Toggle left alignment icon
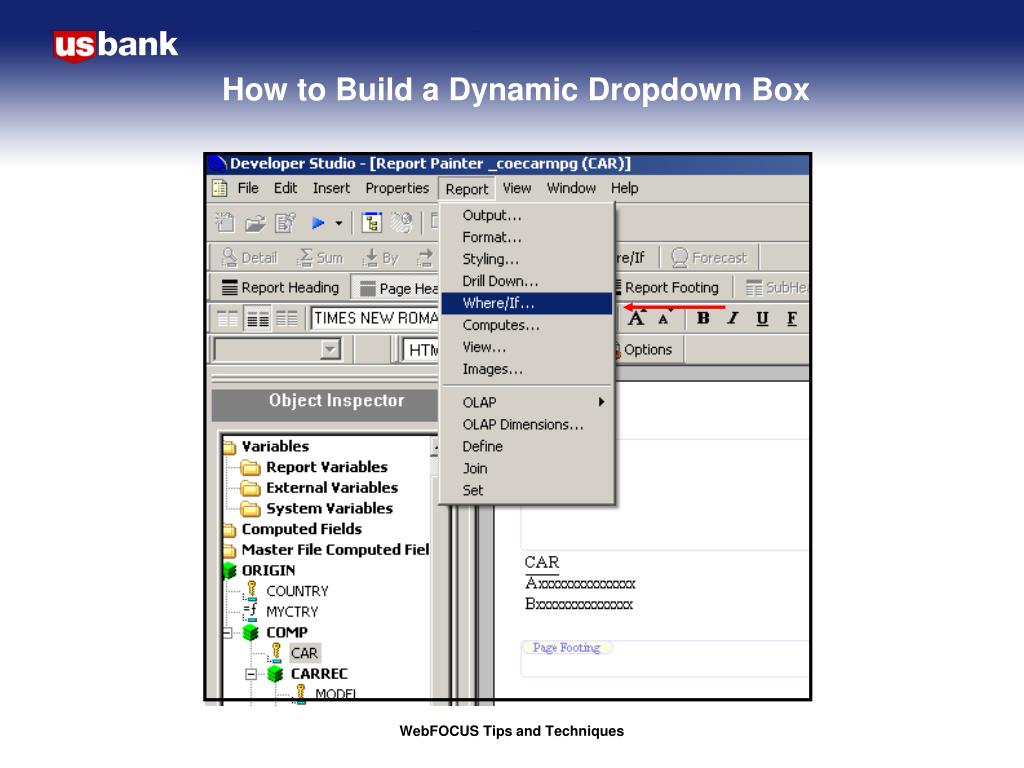This screenshot has width=1024, height=768. (x=227, y=319)
